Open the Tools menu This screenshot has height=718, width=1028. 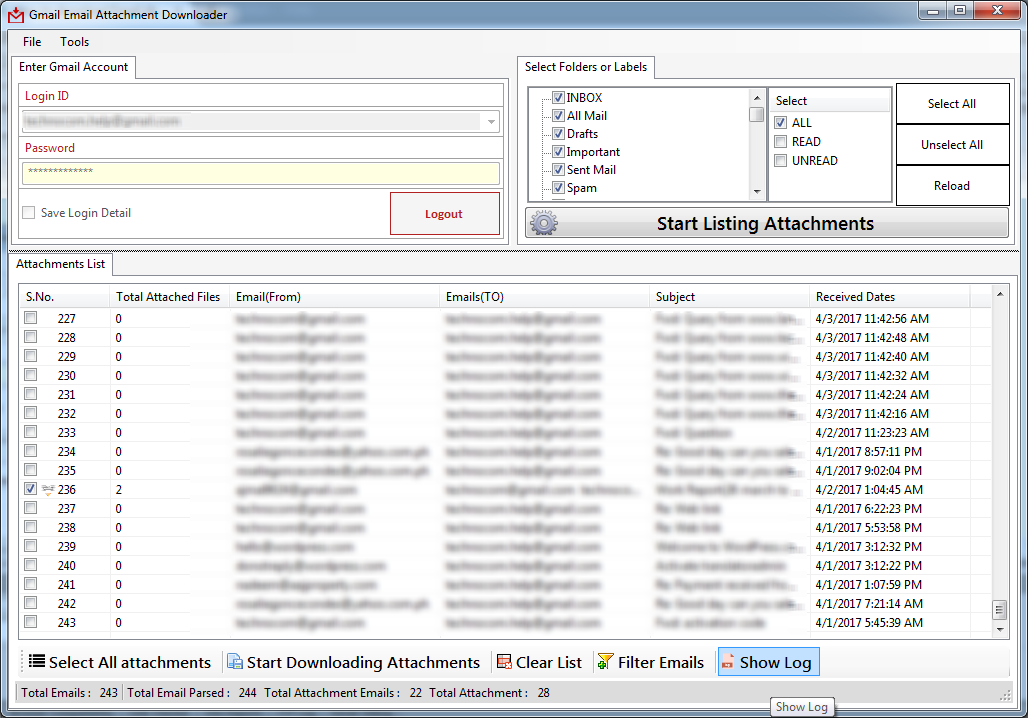click(75, 42)
